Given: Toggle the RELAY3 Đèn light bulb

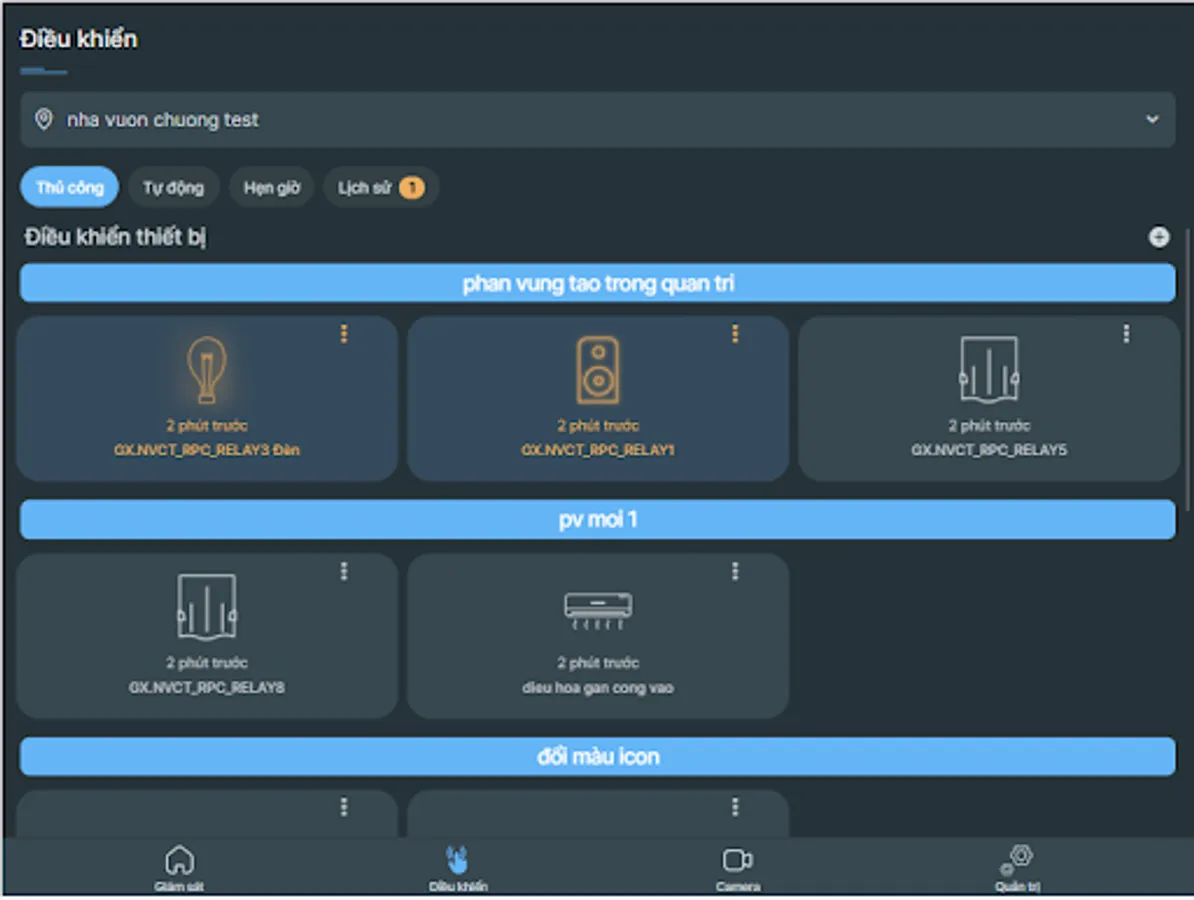Looking at the screenshot, I should [206, 370].
